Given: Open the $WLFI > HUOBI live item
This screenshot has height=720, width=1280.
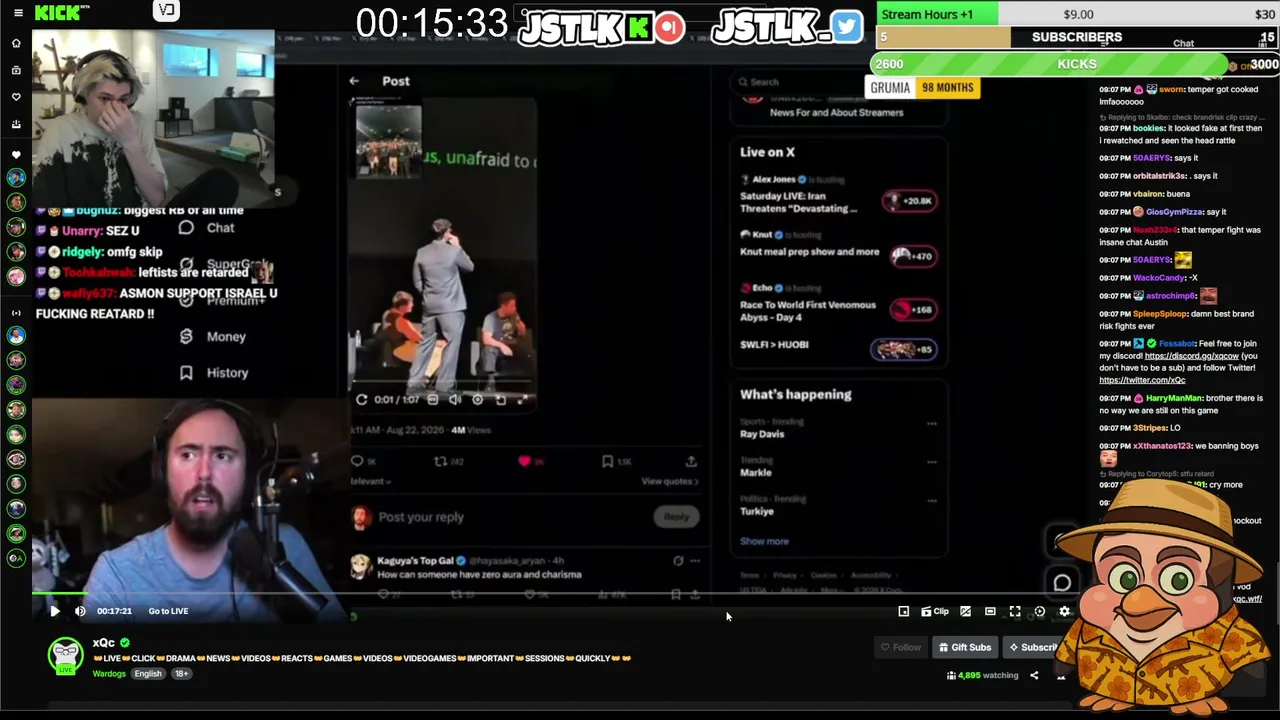Looking at the screenshot, I should pos(838,347).
